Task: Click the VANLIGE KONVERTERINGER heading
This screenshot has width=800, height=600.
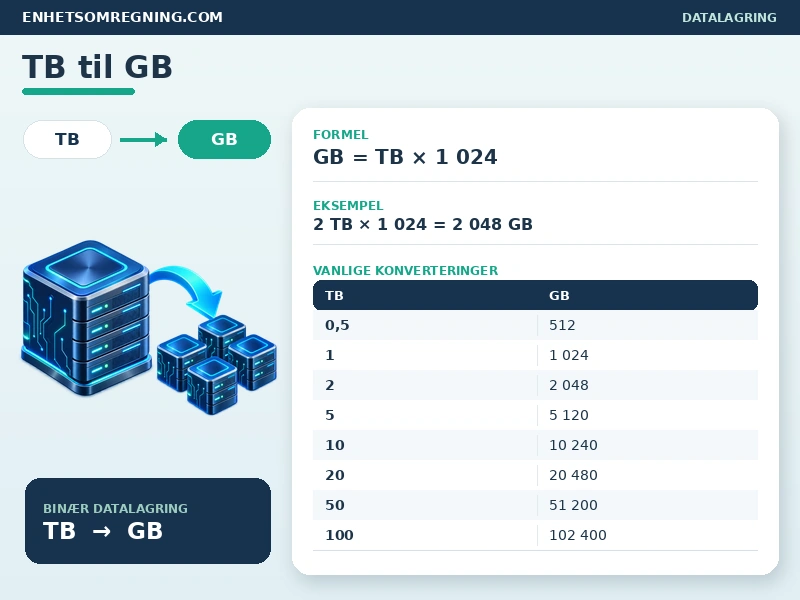Action: click(x=406, y=270)
